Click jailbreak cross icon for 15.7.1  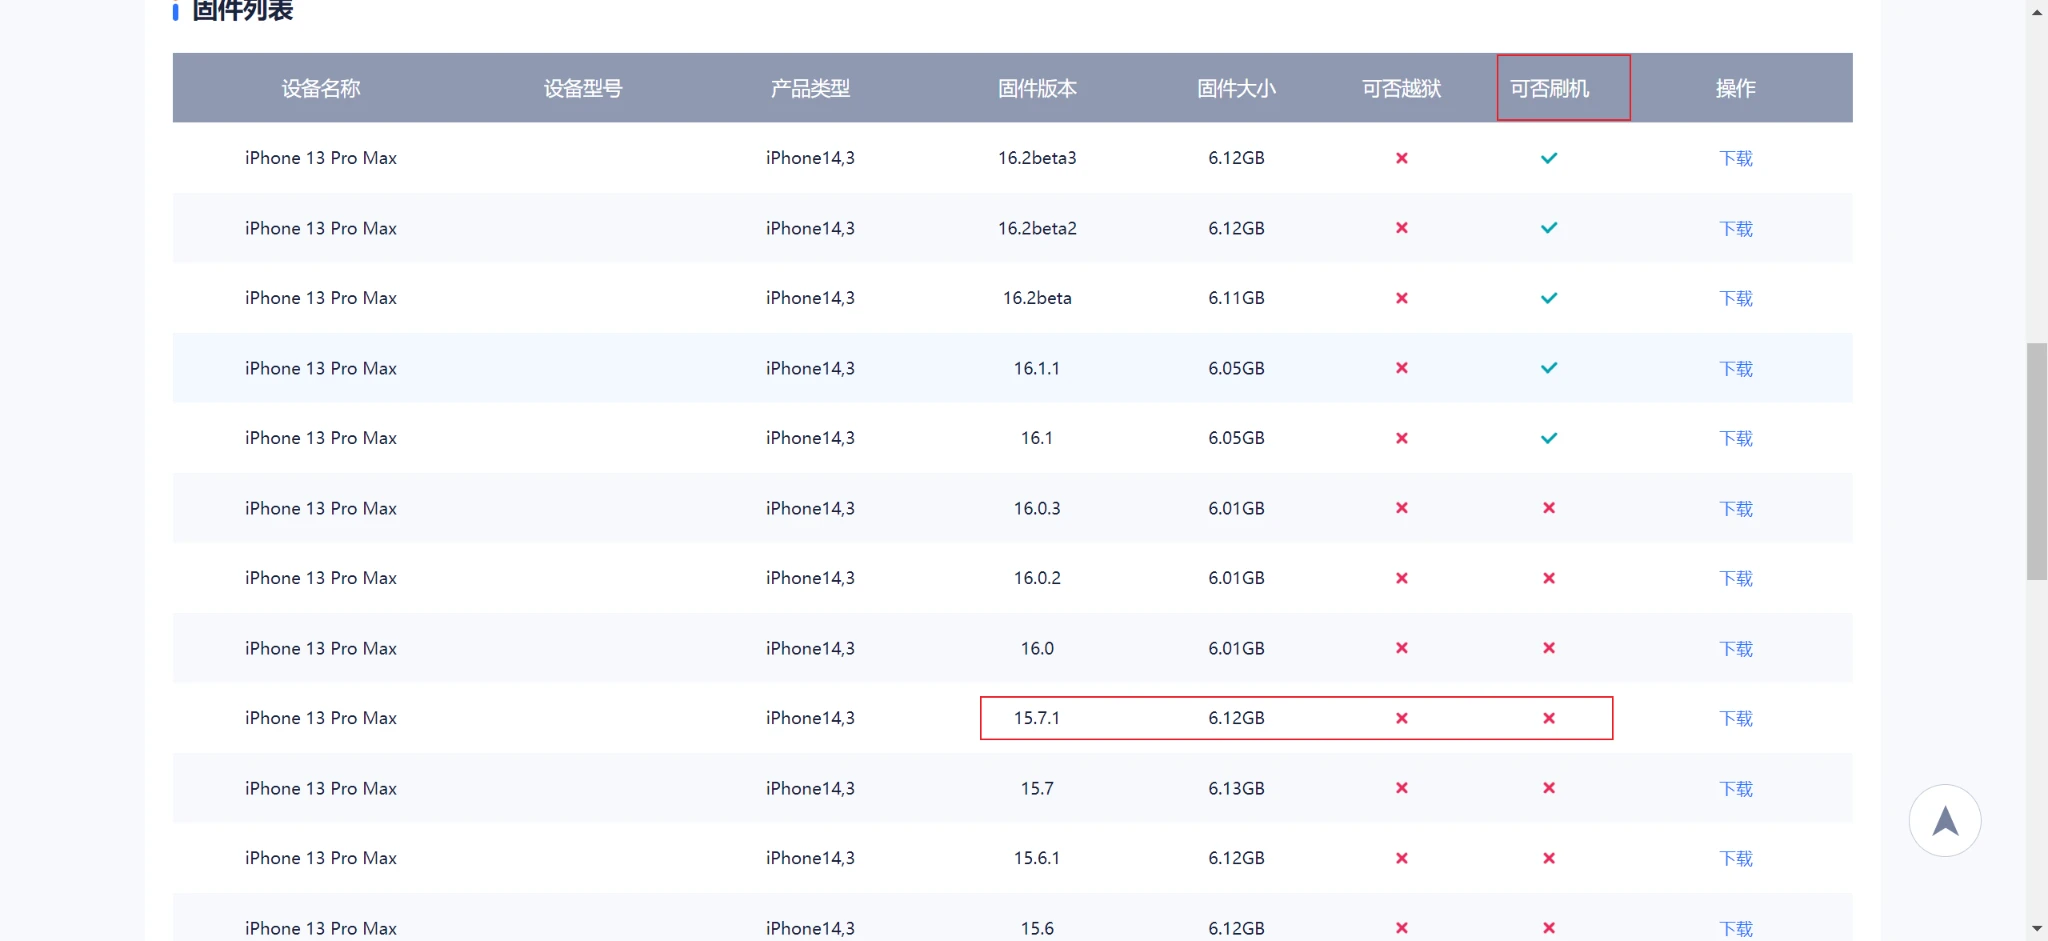pos(1402,718)
